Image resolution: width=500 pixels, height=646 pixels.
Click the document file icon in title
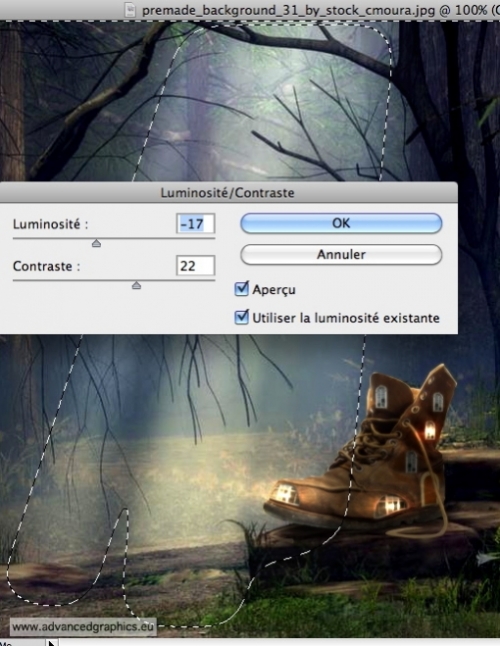point(130,10)
